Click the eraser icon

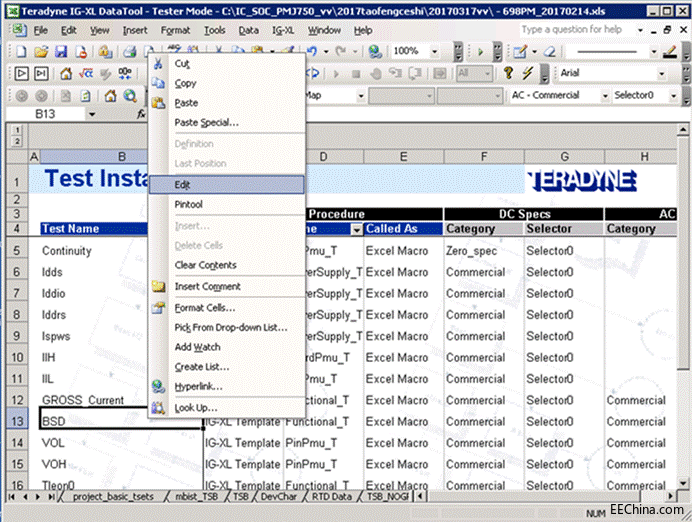tap(550, 52)
